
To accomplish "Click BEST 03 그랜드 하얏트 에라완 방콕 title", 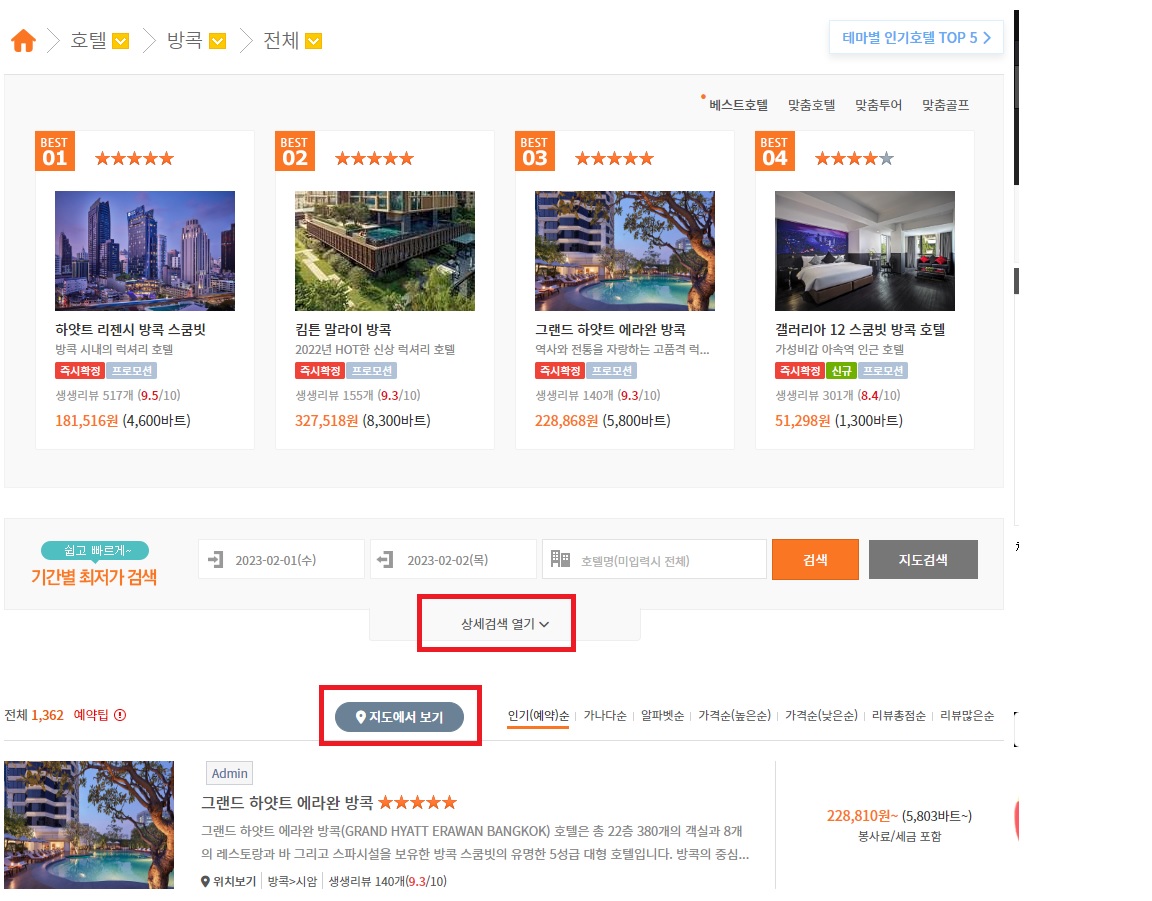I will [610, 329].
